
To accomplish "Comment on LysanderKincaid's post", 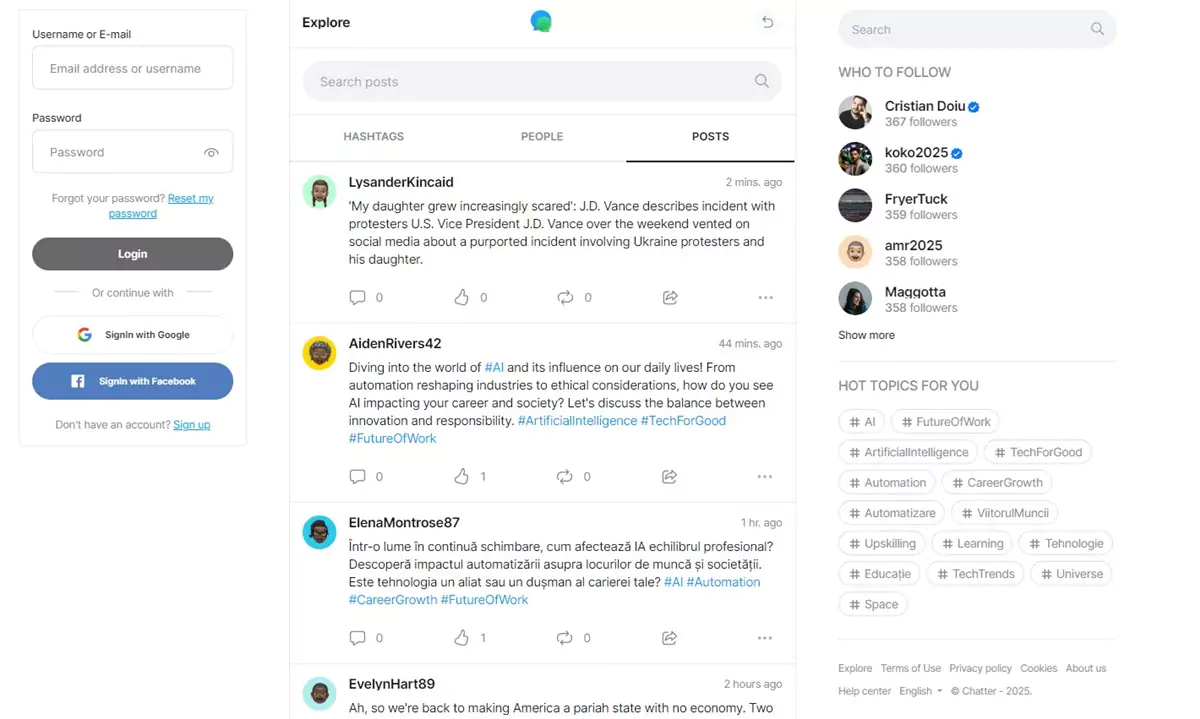I will 357,297.
